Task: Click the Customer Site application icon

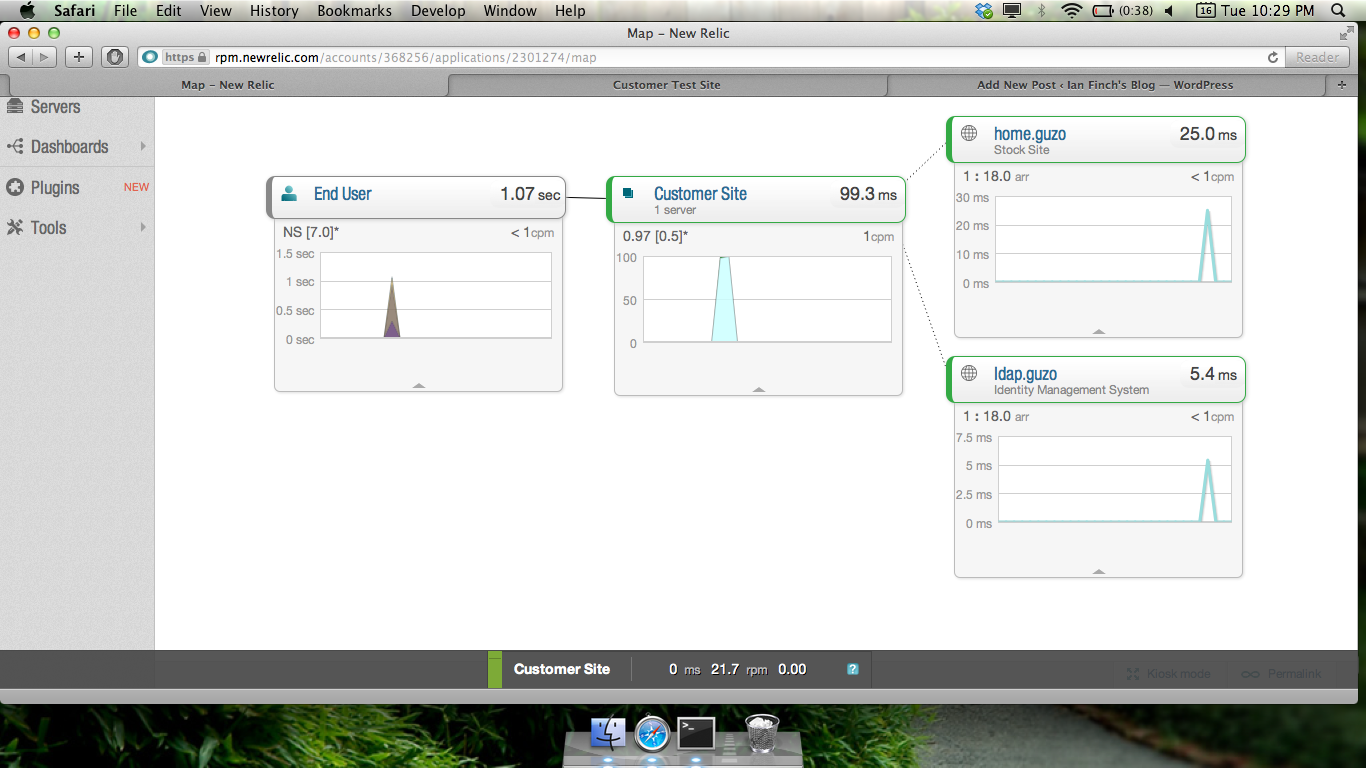Action: pos(628,194)
